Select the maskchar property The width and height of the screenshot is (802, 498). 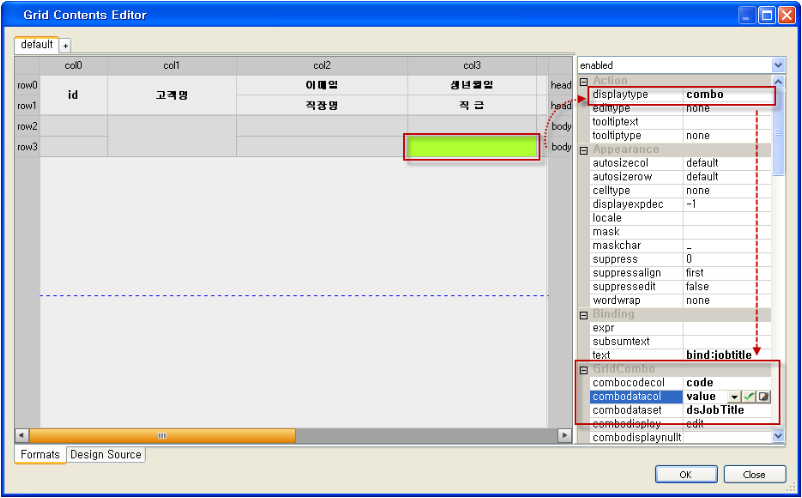point(680,246)
